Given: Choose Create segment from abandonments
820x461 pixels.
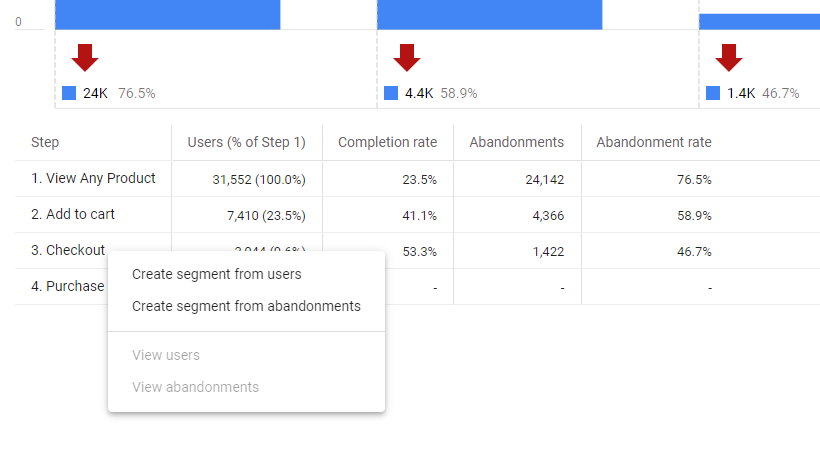Looking at the screenshot, I should [246, 306].
